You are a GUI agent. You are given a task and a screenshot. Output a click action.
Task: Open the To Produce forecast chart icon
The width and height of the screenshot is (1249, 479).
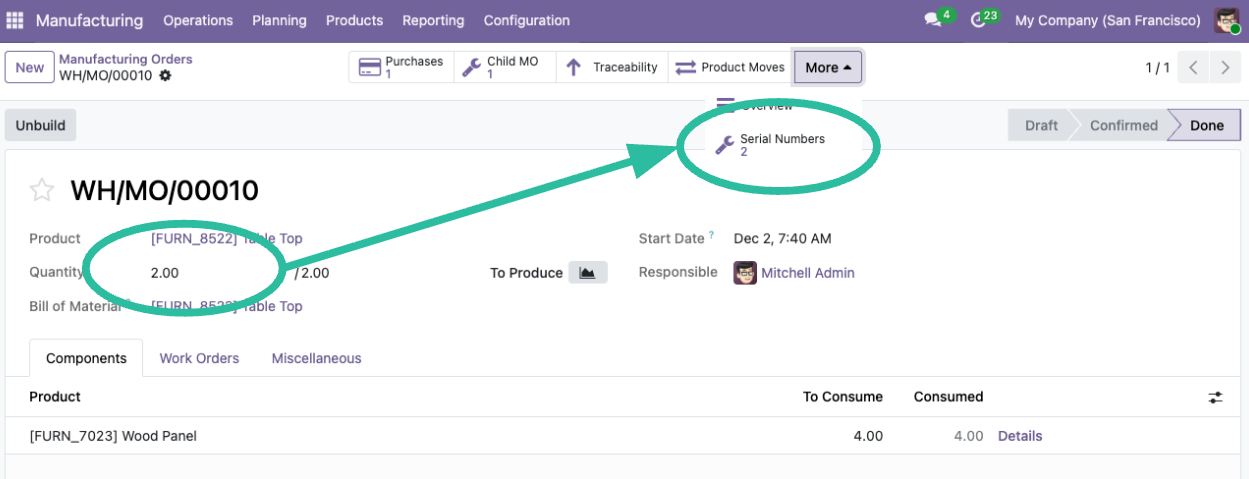click(588, 273)
